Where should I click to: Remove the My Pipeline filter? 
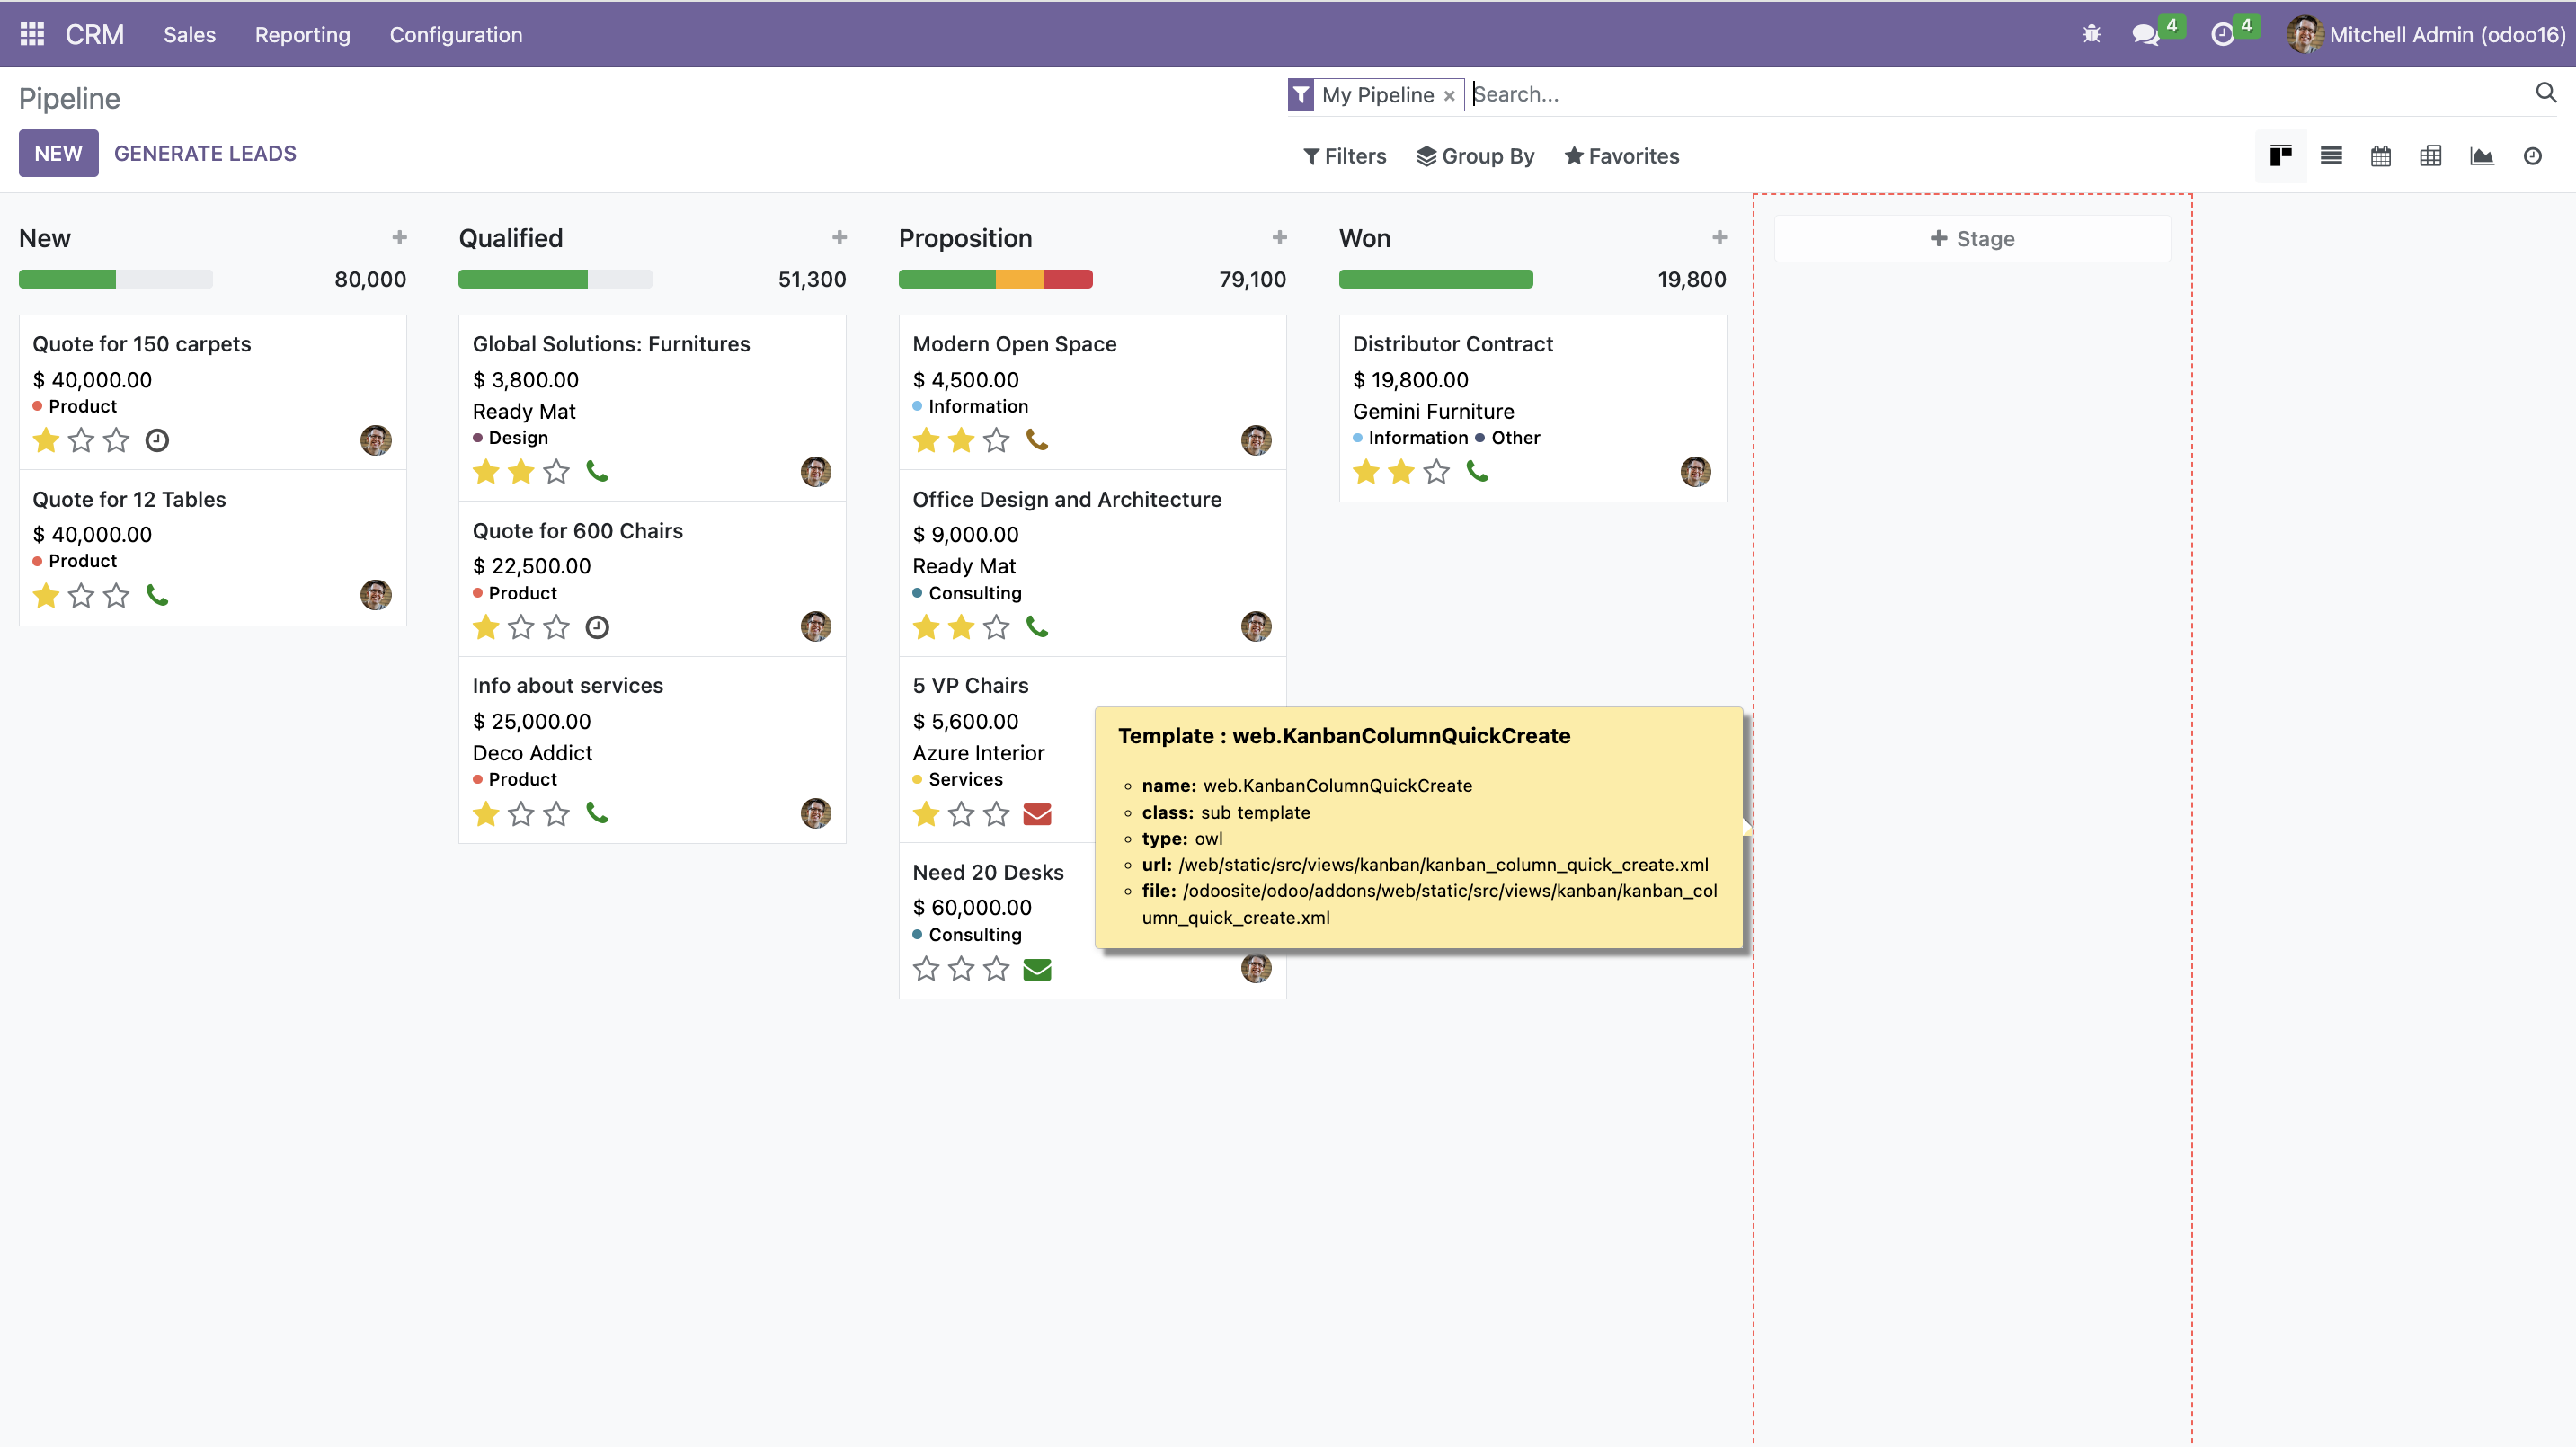[1449, 96]
